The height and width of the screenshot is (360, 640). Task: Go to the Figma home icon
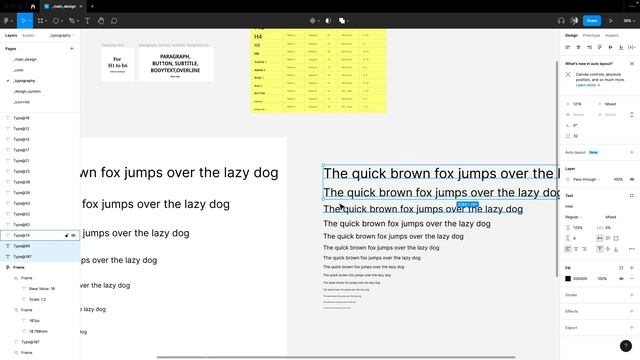[33, 7]
